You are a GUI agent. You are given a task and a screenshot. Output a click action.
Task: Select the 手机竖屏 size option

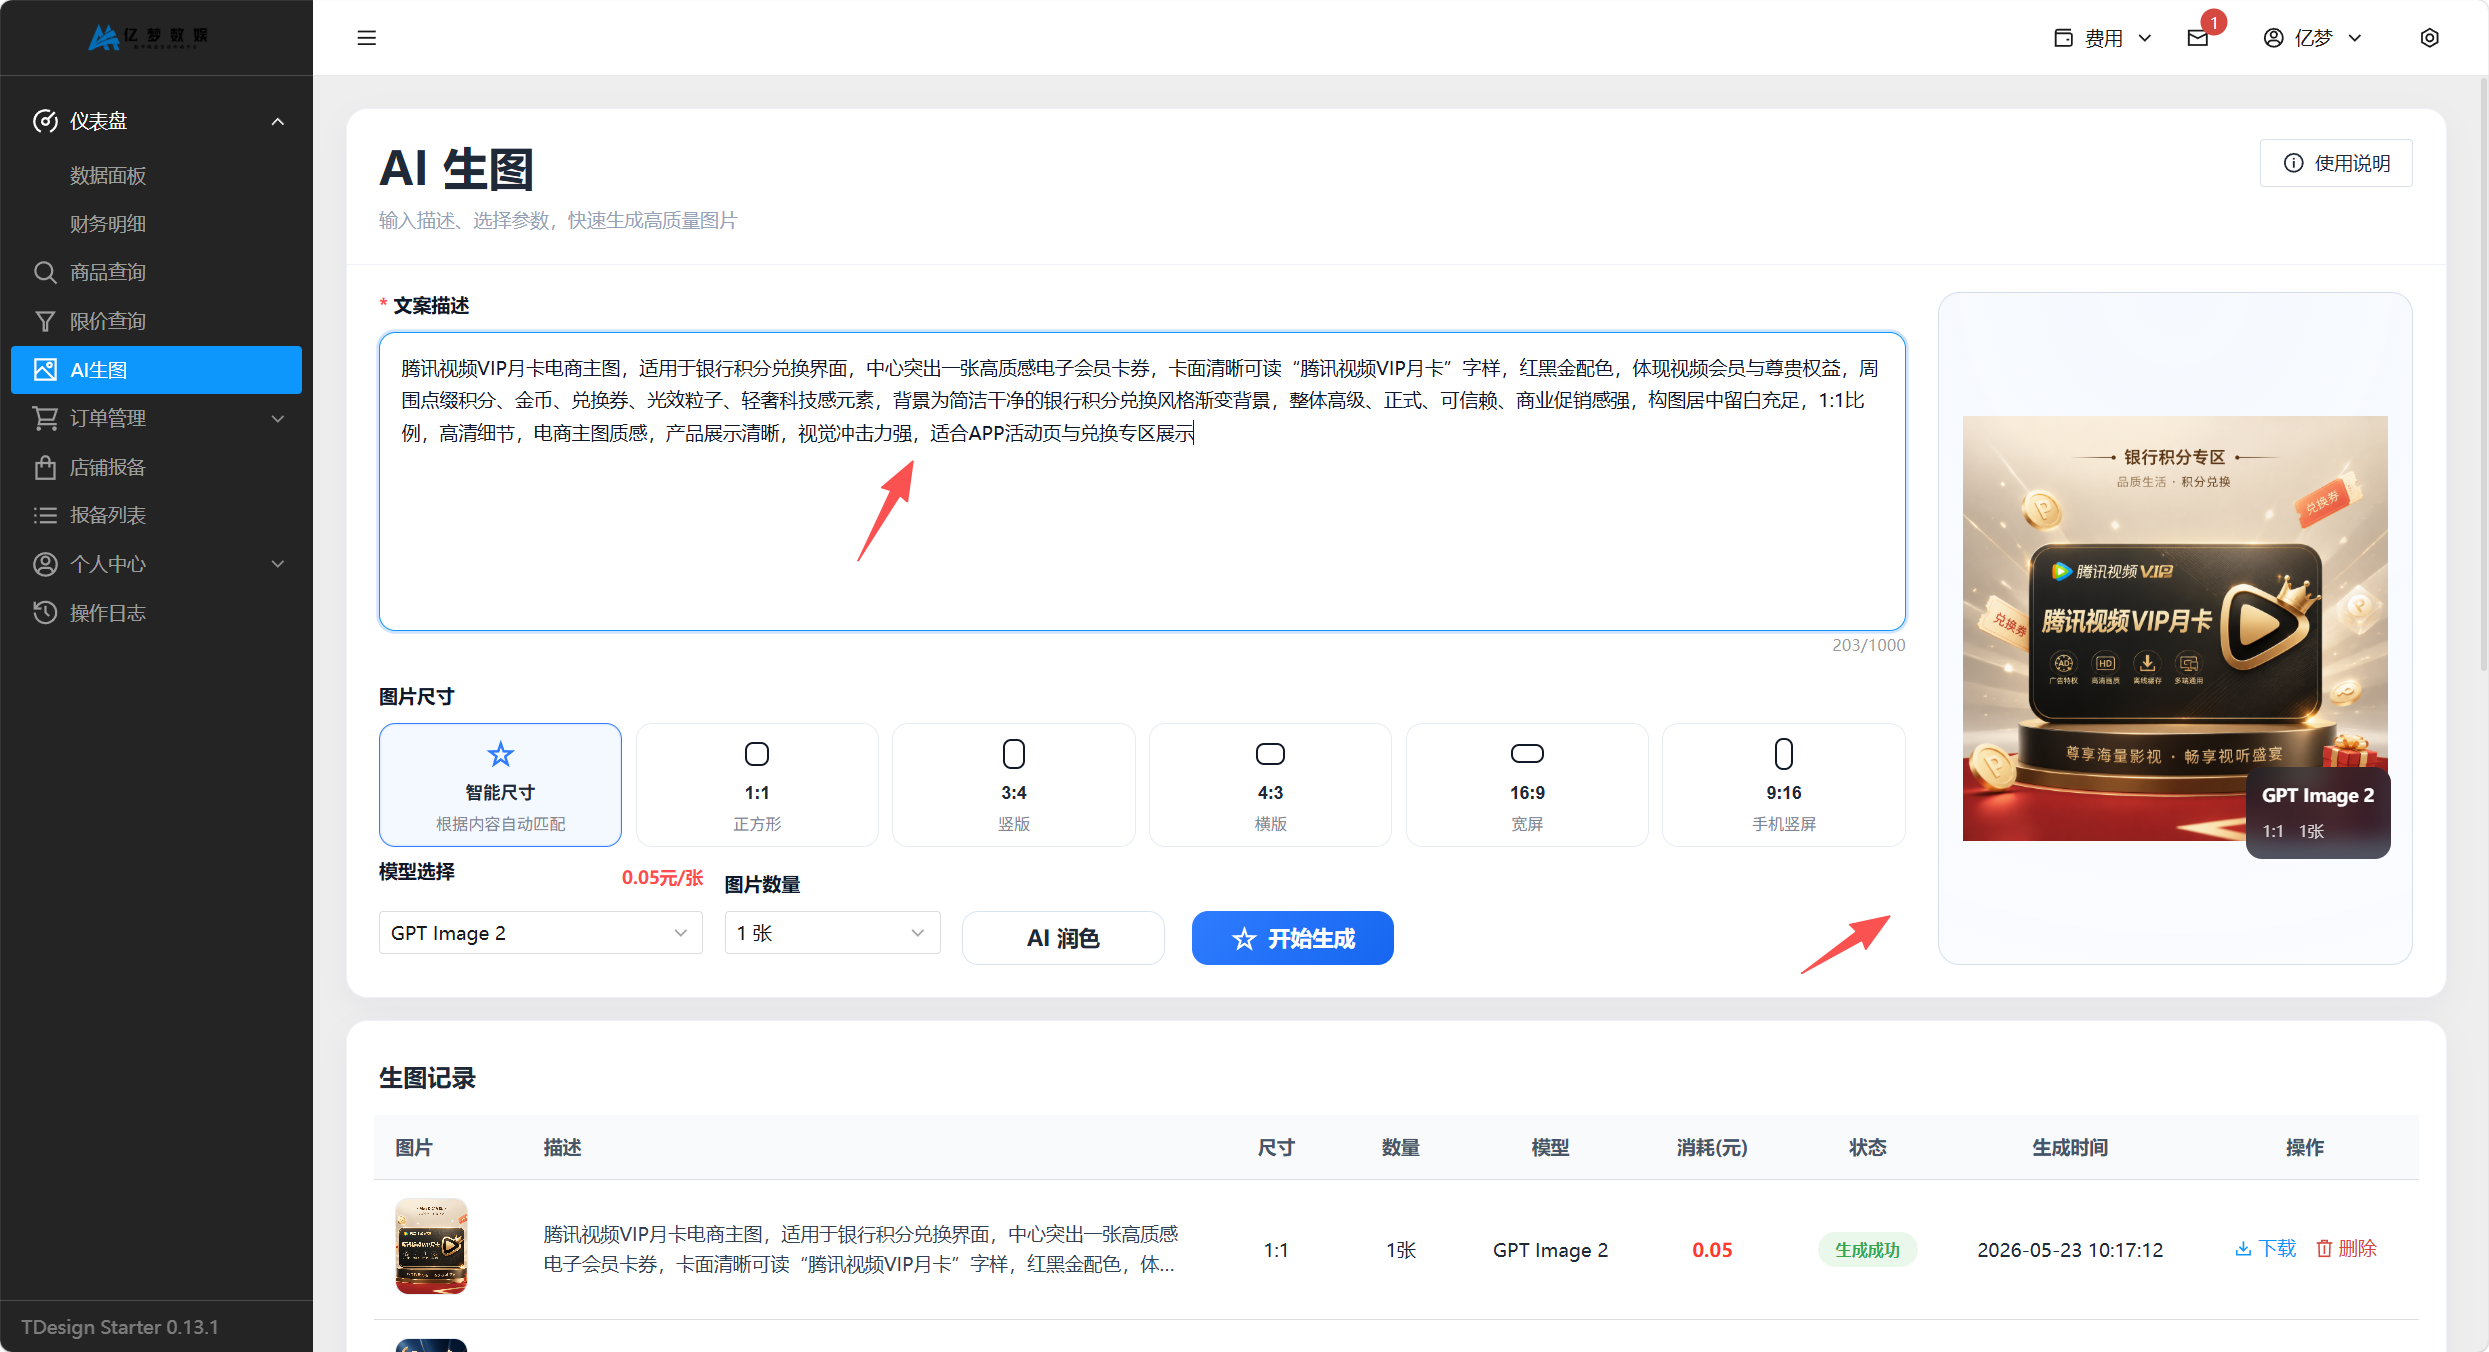coord(1784,785)
